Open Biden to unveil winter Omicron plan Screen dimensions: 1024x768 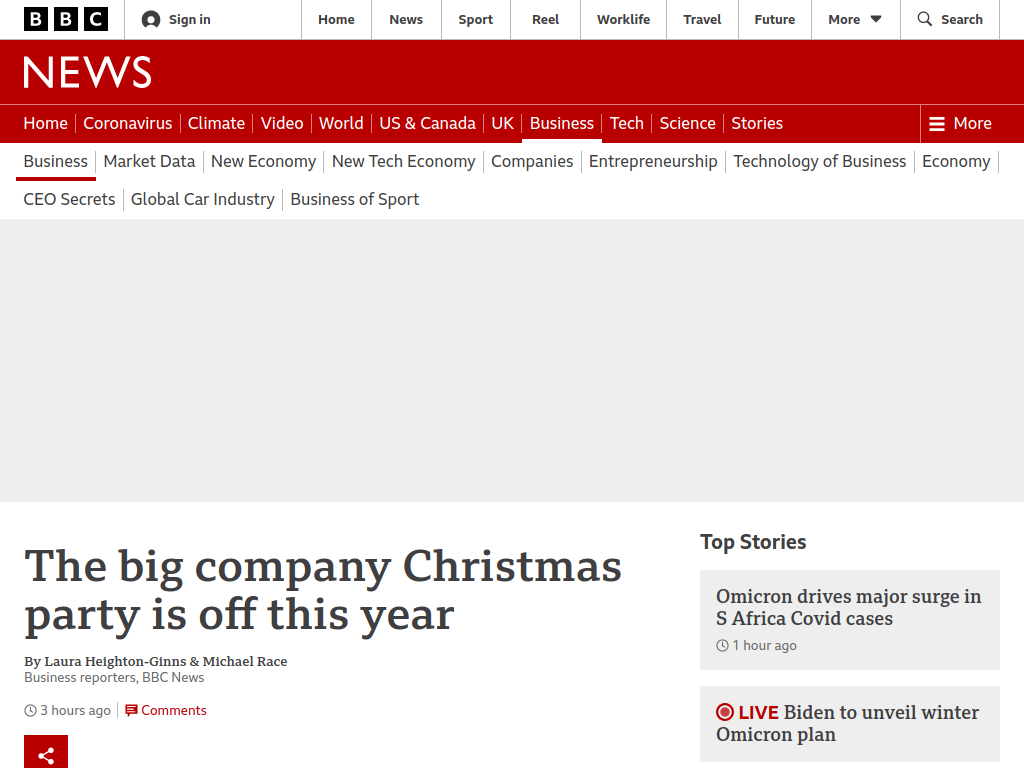coord(848,723)
